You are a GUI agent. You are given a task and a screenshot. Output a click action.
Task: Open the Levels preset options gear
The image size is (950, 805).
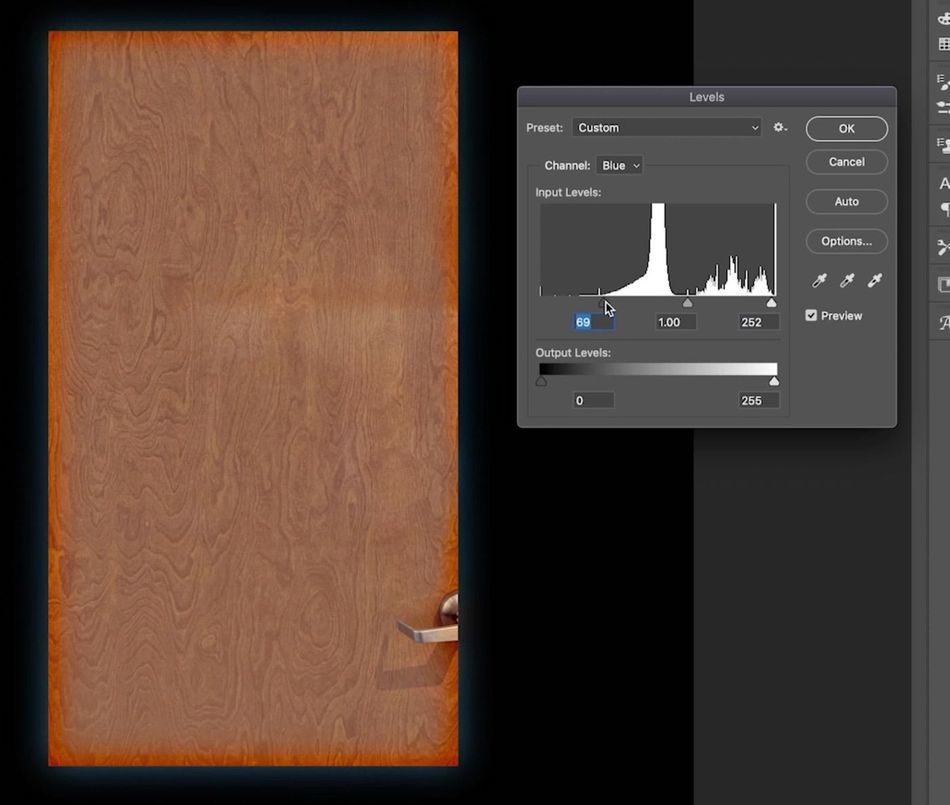[x=780, y=127]
